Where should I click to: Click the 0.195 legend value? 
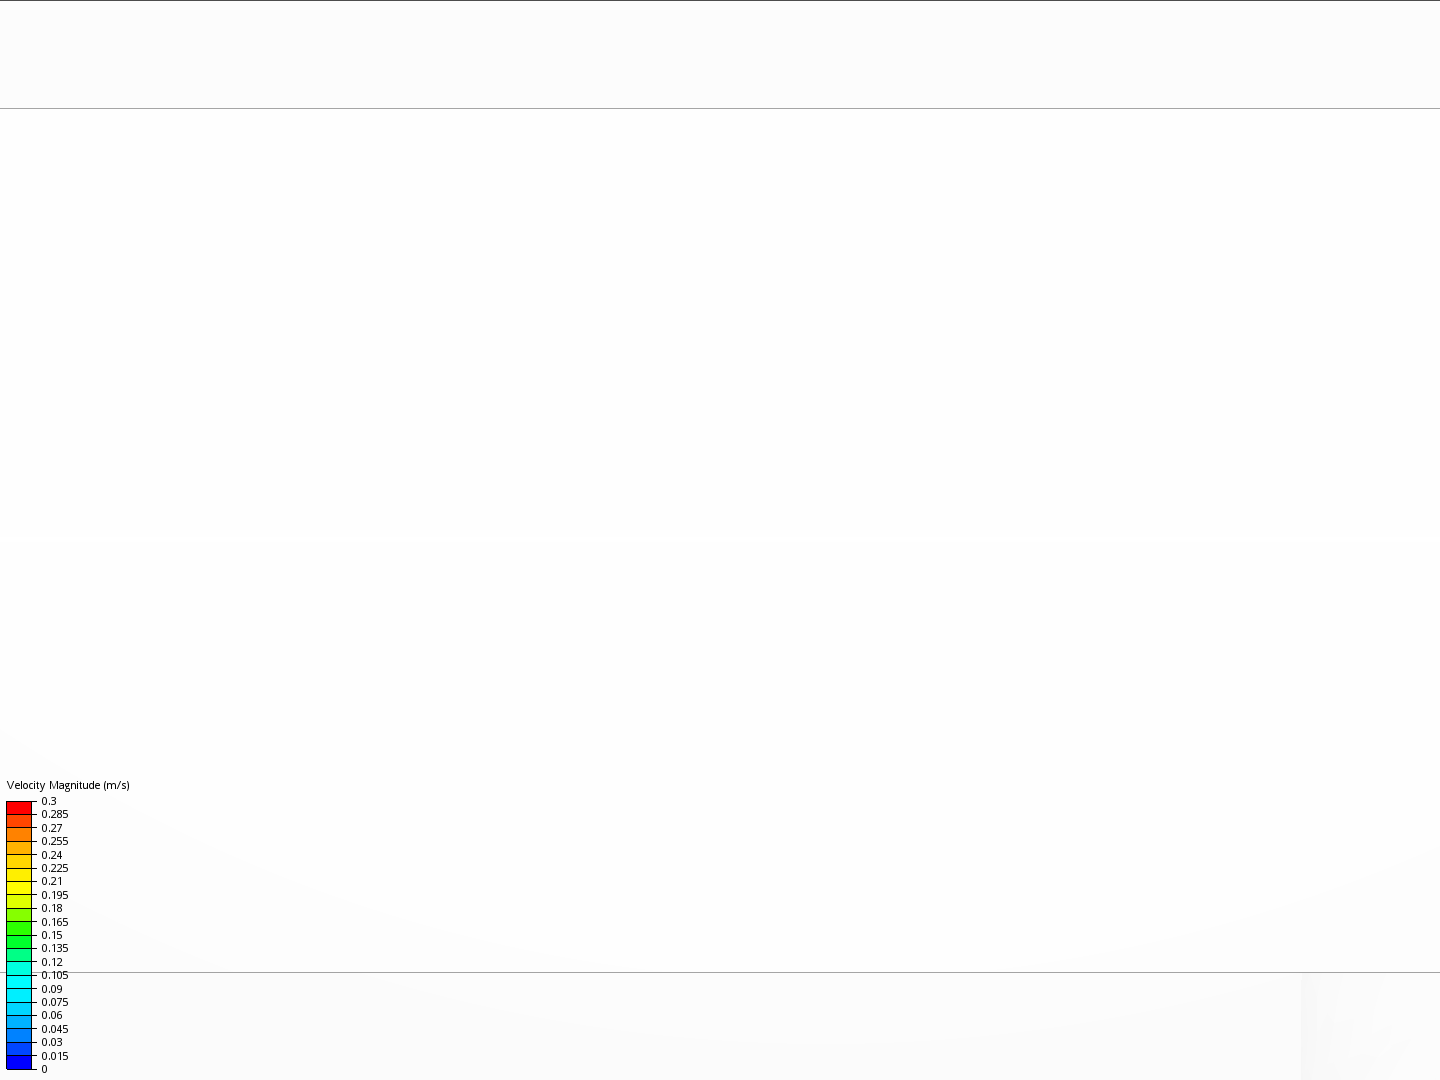coord(55,895)
